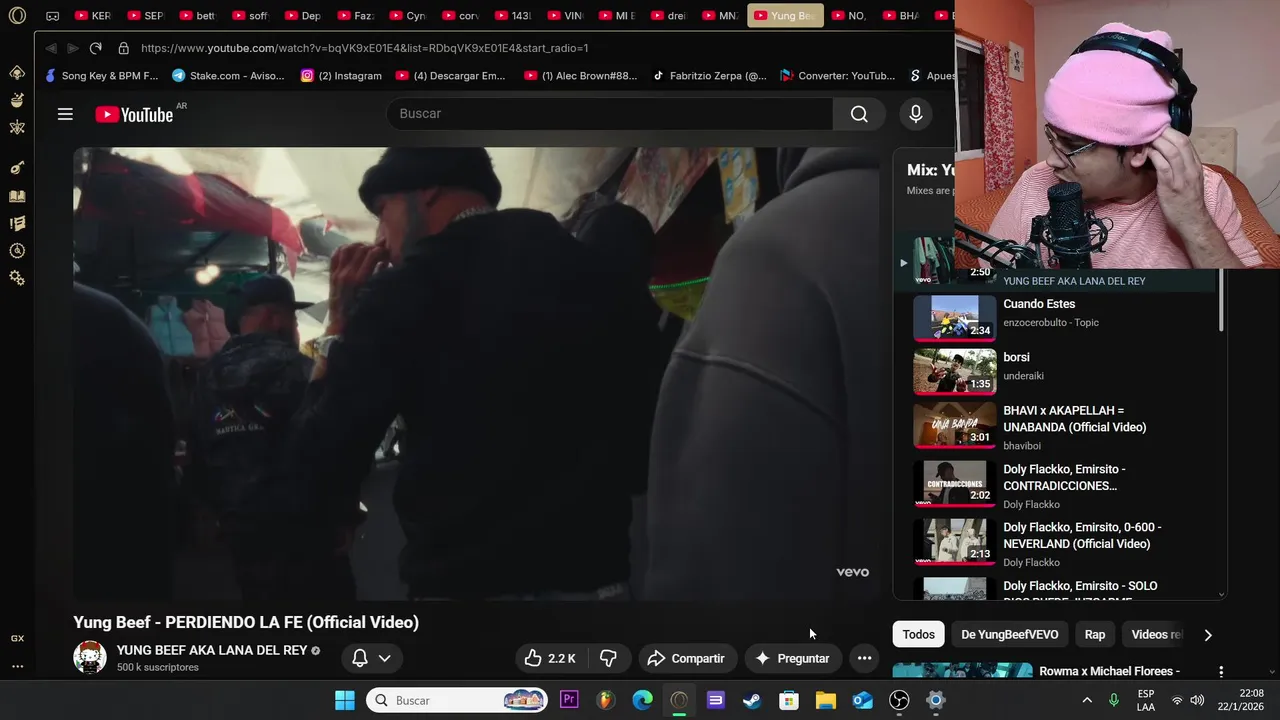Image resolution: width=1280 pixels, height=720 pixels.
Task: Open Microsoft Store from taskbar
Action: (789, 700)
